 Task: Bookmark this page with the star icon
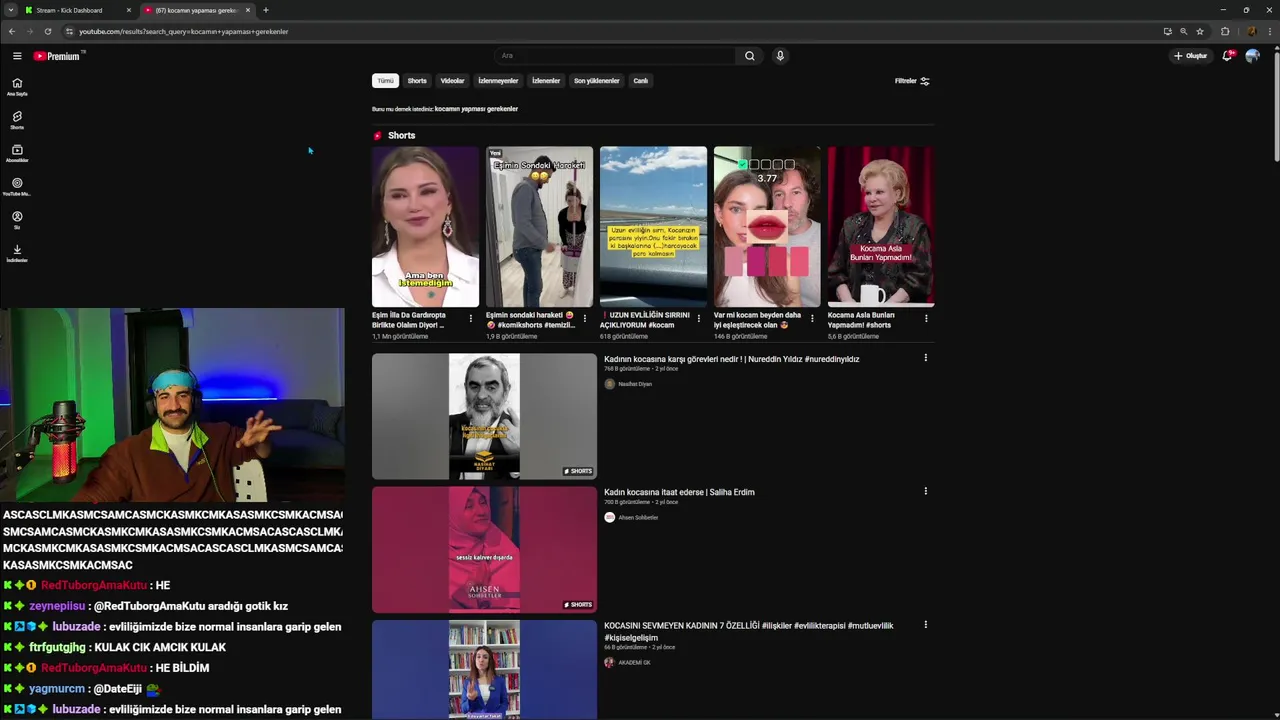[x=1200, y=31]
